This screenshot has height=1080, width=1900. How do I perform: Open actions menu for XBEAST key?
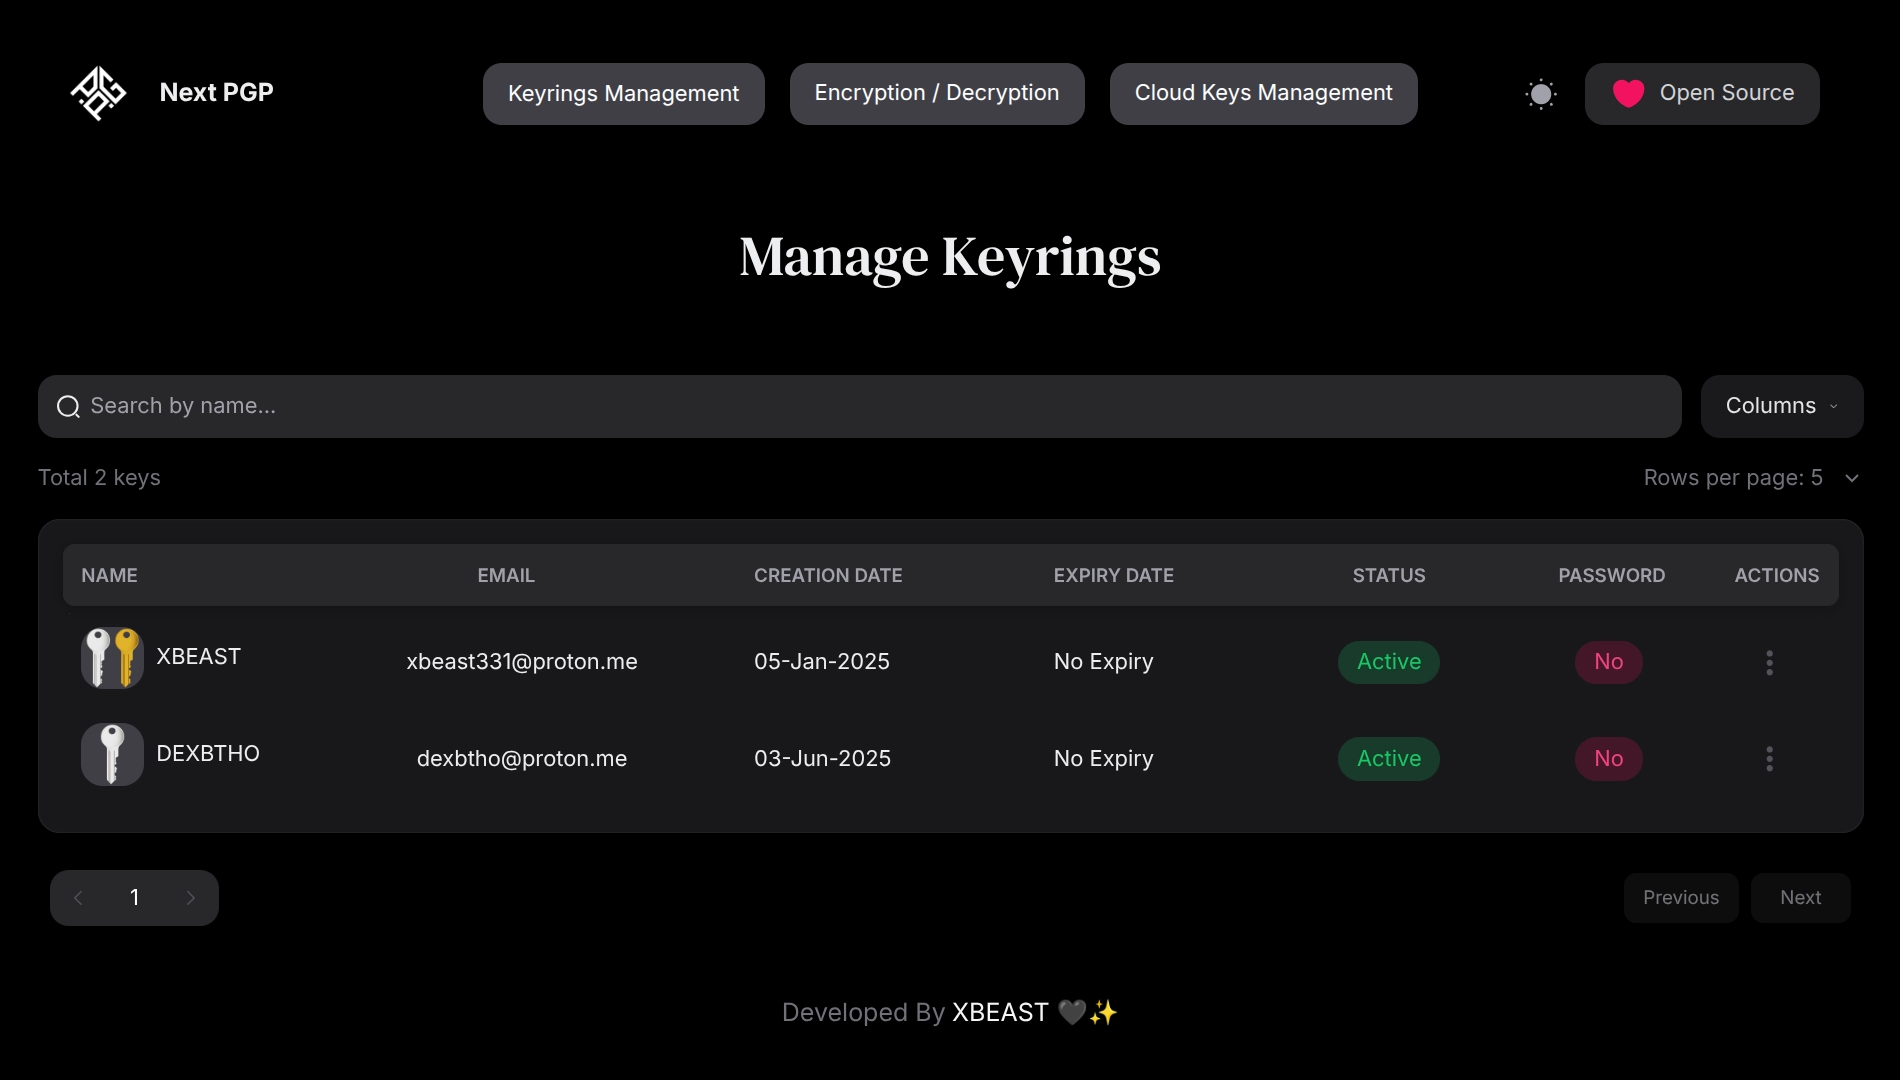(1769, 662)
